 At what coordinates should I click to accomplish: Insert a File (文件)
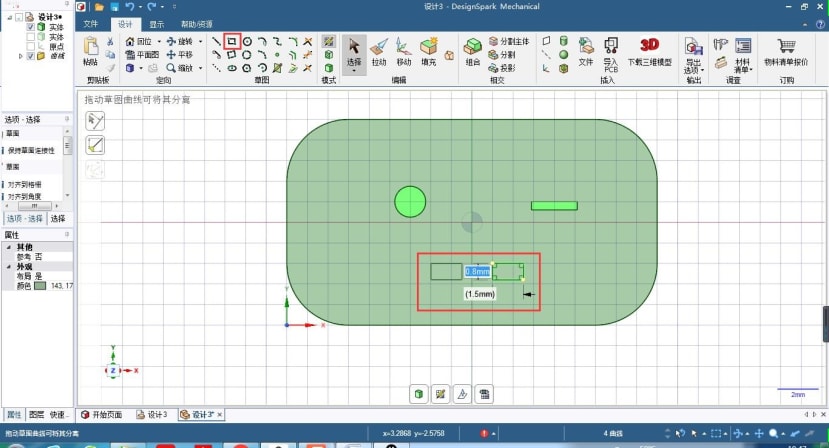coord(586,52)
